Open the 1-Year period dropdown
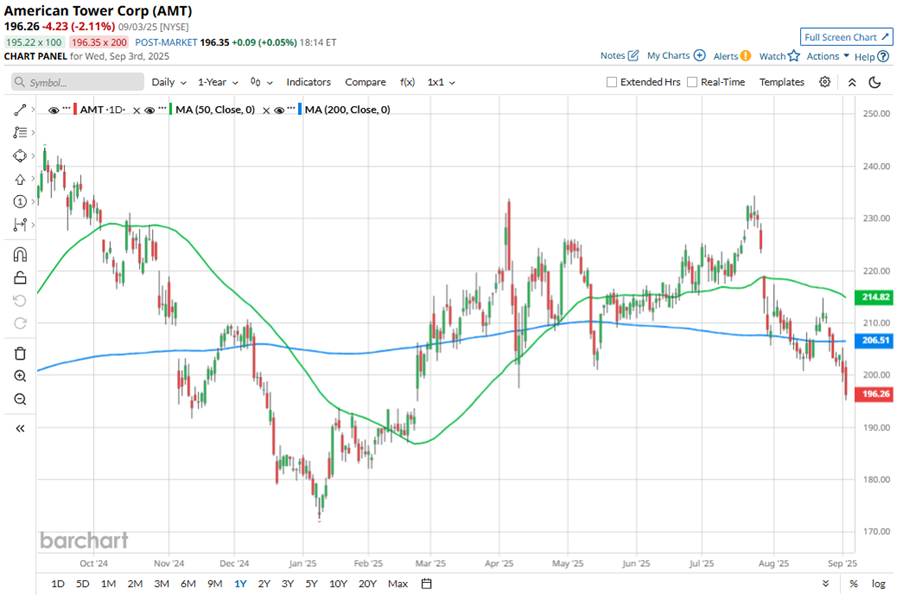903x601 pixels. coord(218,82)
